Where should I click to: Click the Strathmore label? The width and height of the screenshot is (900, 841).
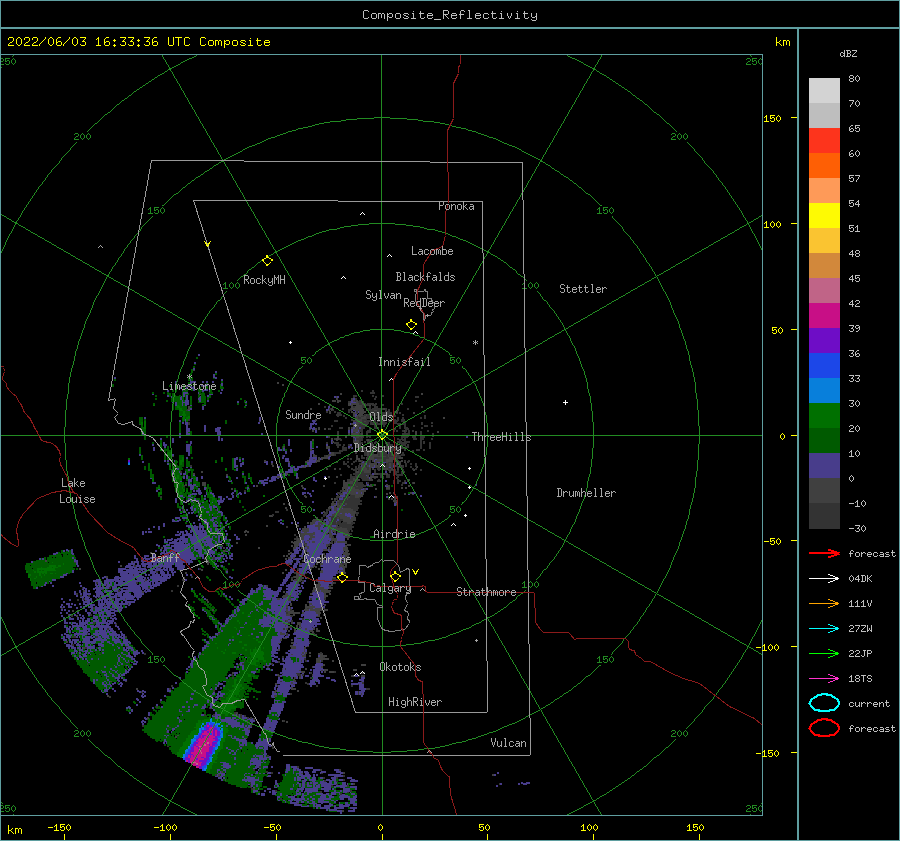click(486, 592)
